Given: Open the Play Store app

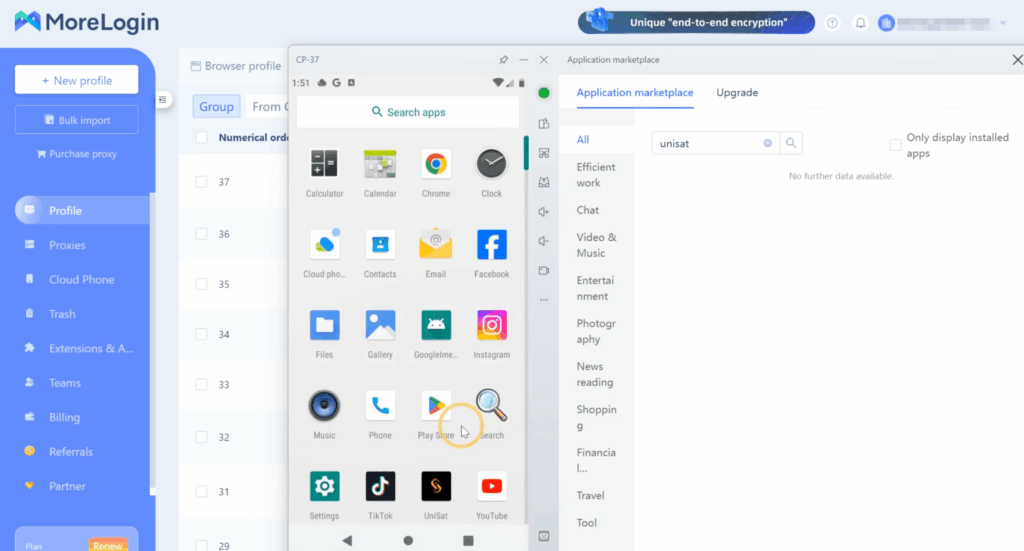Looking at the screenshot, I should pos(435,406).
